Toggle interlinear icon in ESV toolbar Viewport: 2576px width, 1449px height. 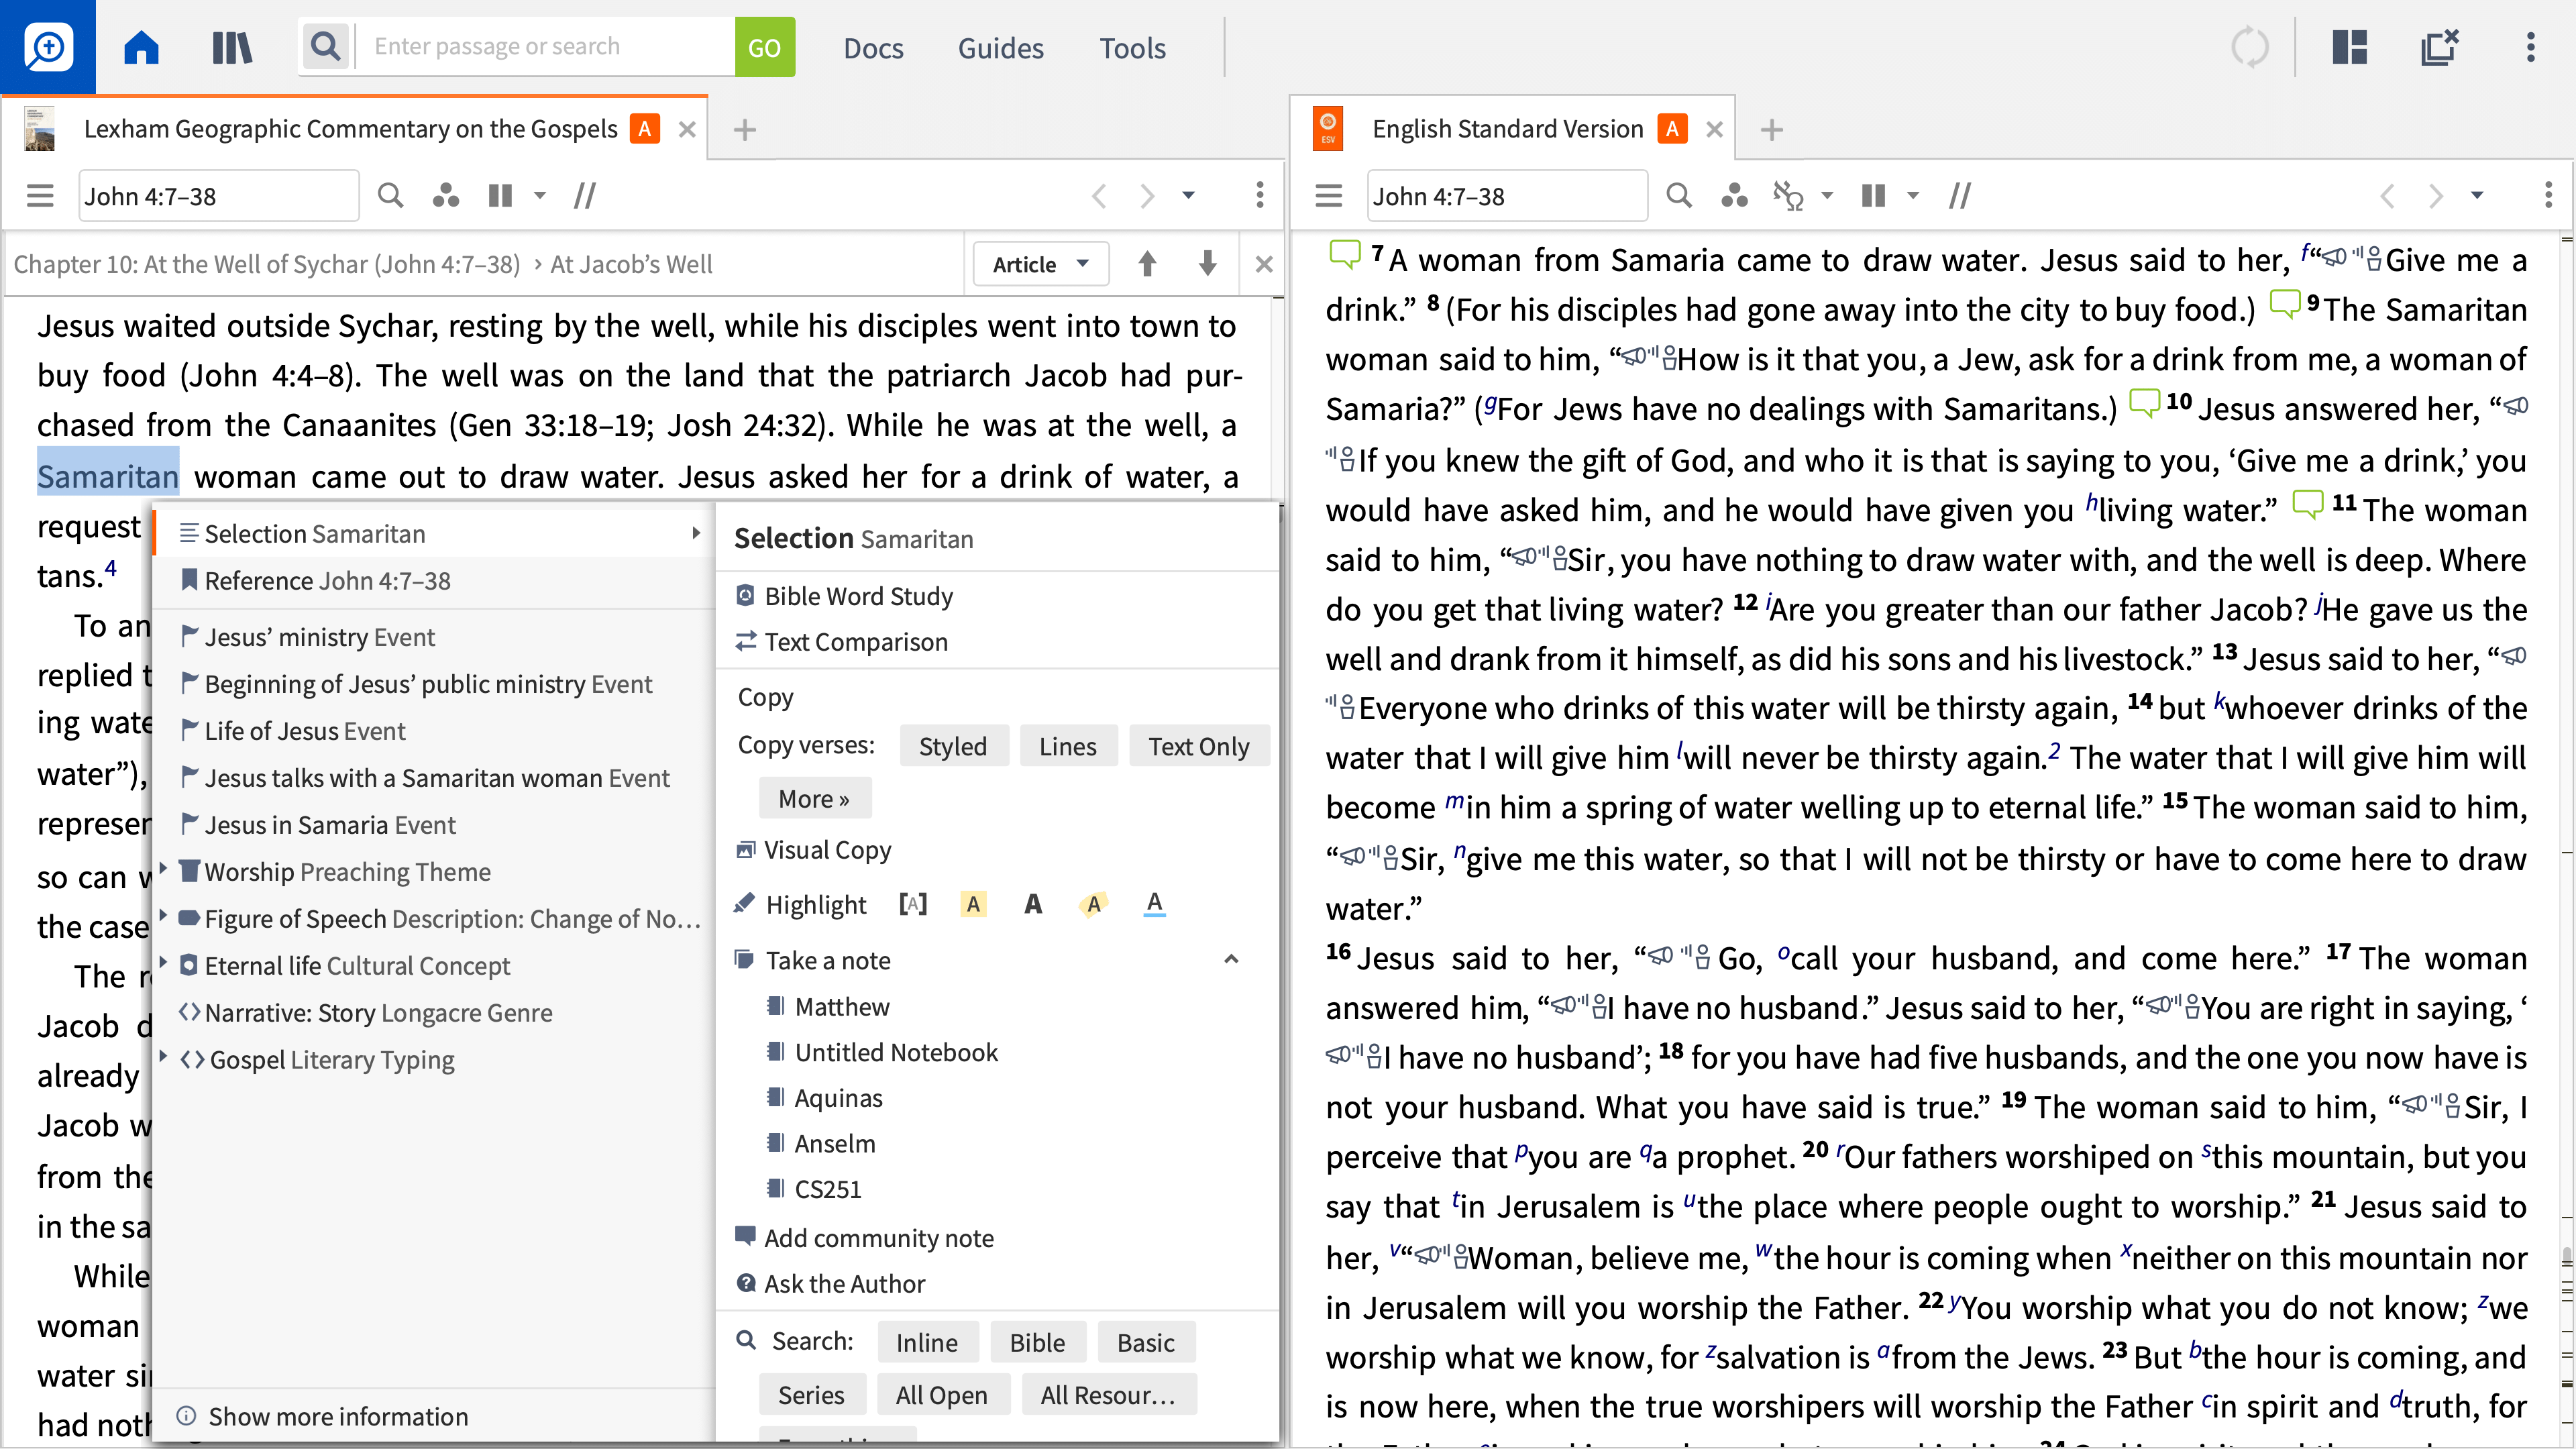click(1787, 196)
